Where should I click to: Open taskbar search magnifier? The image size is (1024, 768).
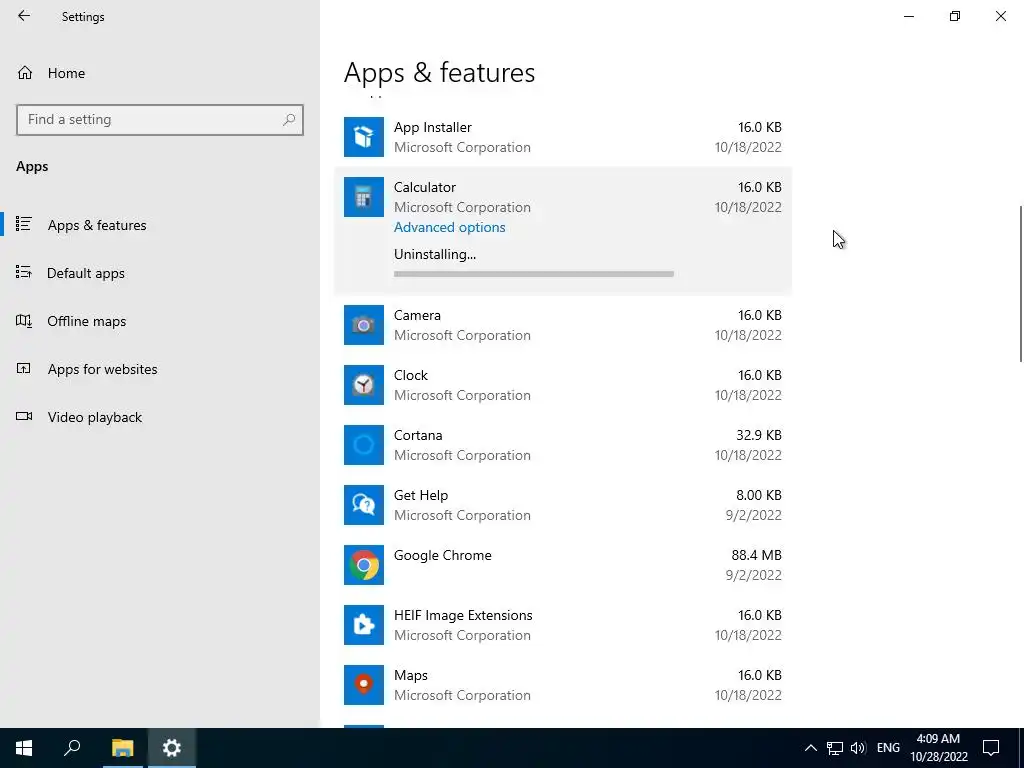click(x=72, y=748)
